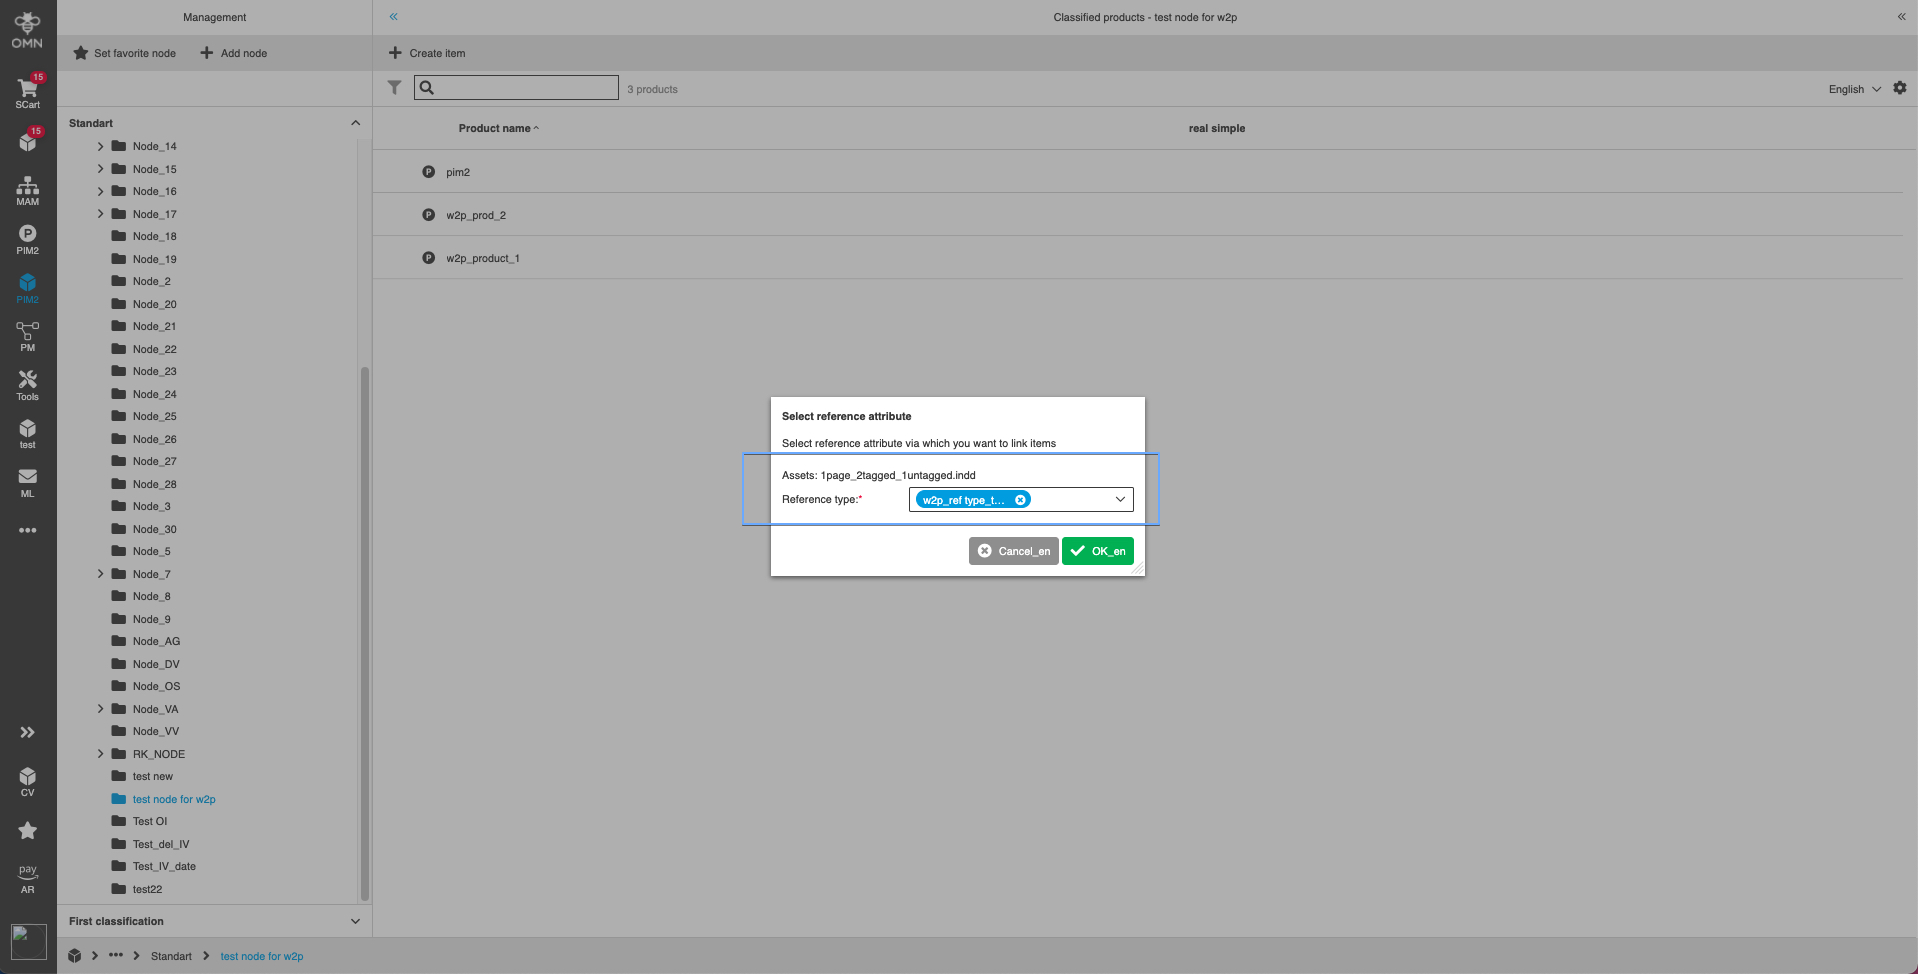Viewport: 1918px width, 974px height.
Task: Open the Reference type dropdown
Action: (x=1119, y=499)
